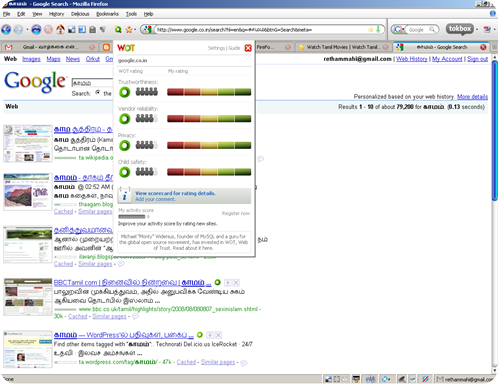Open the BBCTamil.com search result
The height and width of the screenshot is (384, 498).
tap(132, 283)
